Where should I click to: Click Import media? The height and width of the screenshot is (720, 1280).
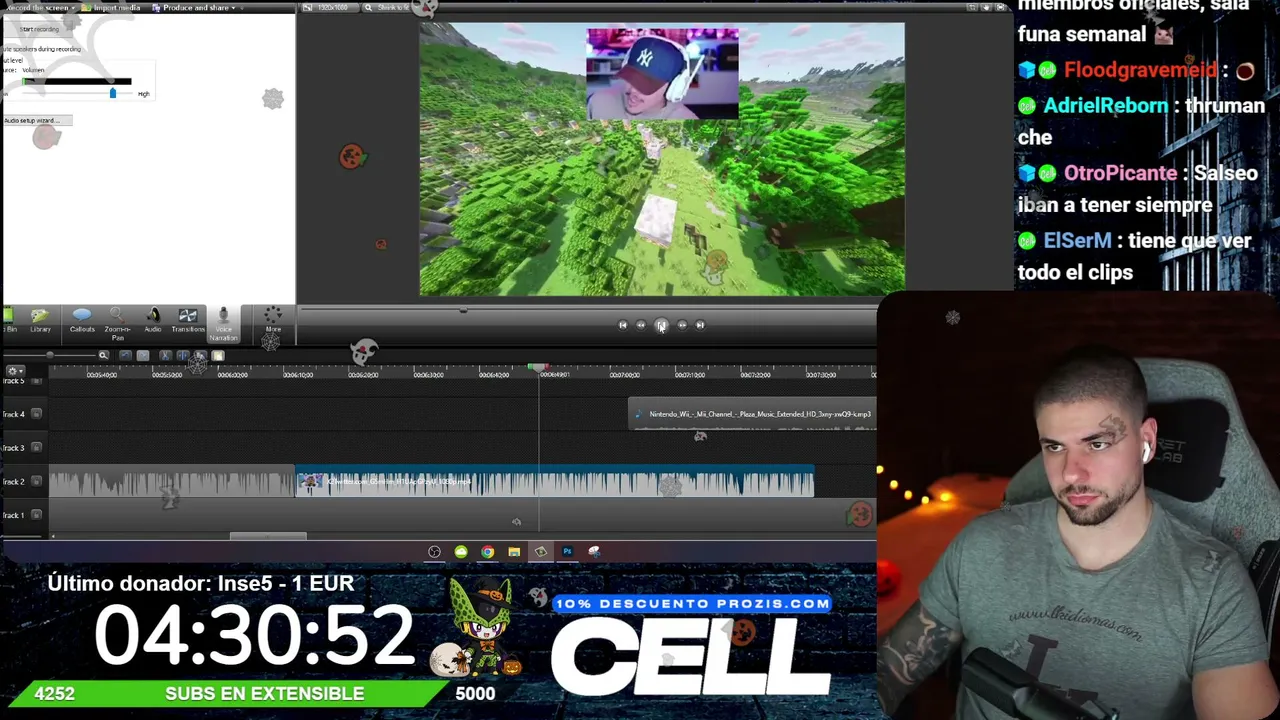[113, 8]
